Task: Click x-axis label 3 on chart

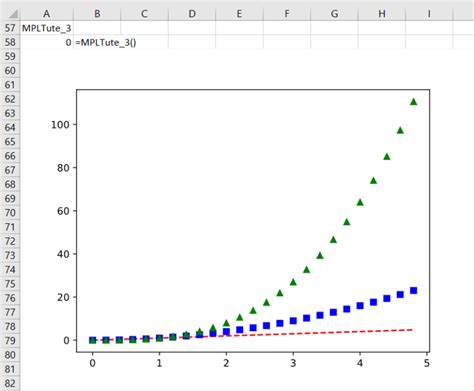Action: pyautogui.click(x=293, y=363)
